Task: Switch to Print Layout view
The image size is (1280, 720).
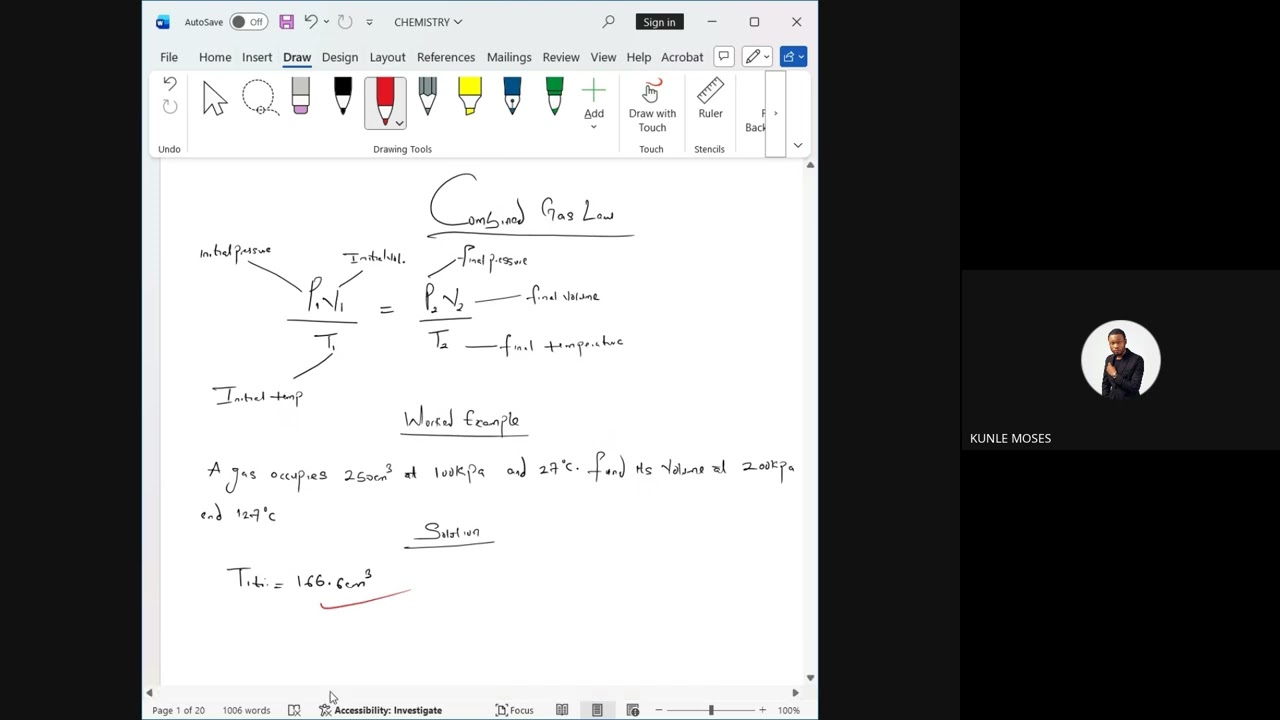Action: (x=597, y=710)
